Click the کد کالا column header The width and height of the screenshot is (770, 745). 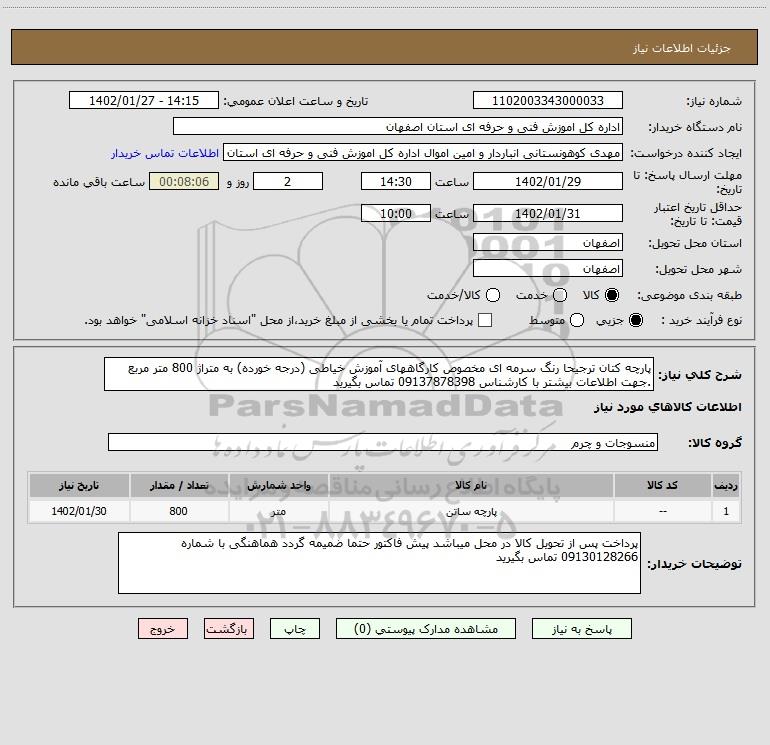(x=662, y=485)
